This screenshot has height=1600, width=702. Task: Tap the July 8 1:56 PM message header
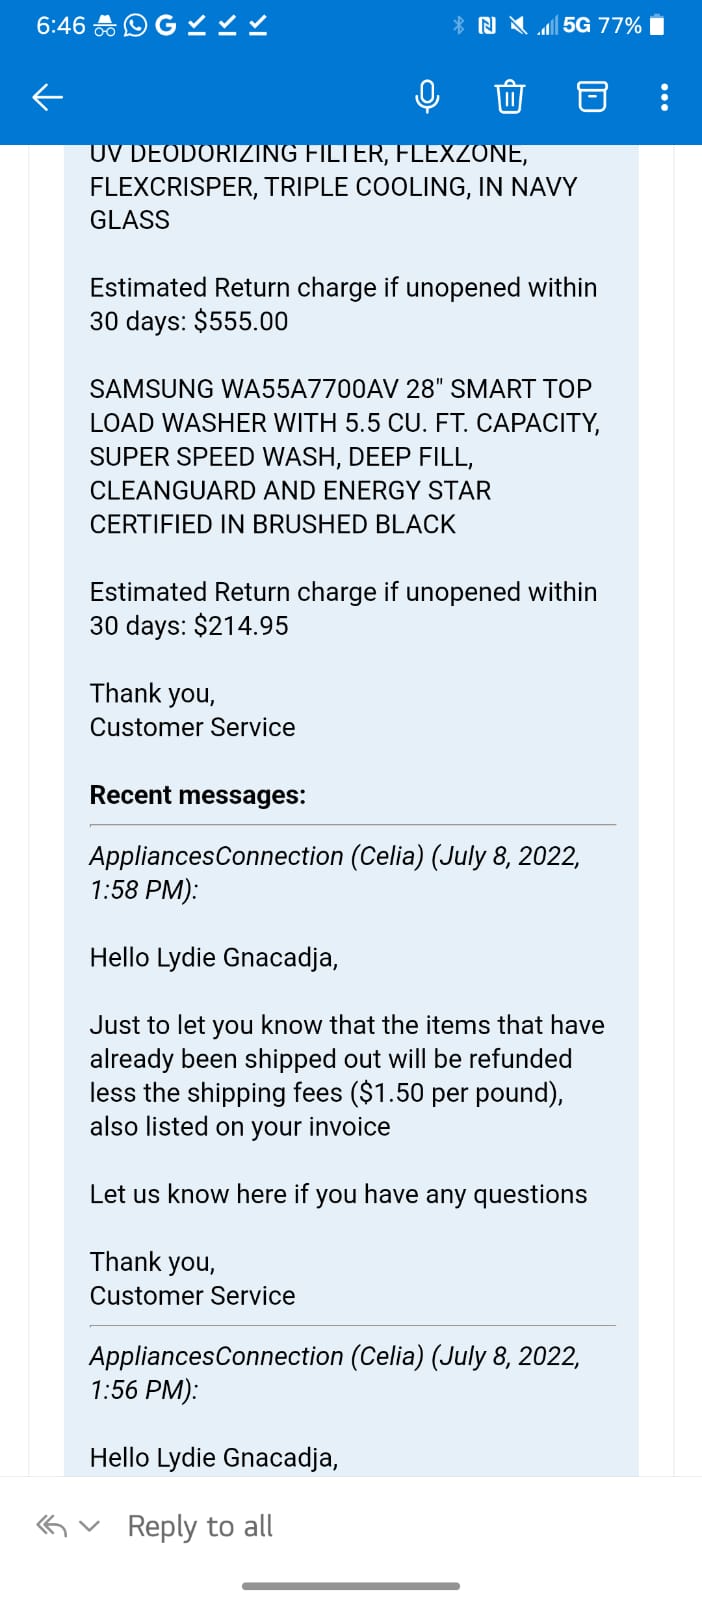[x=335, y=1372]
